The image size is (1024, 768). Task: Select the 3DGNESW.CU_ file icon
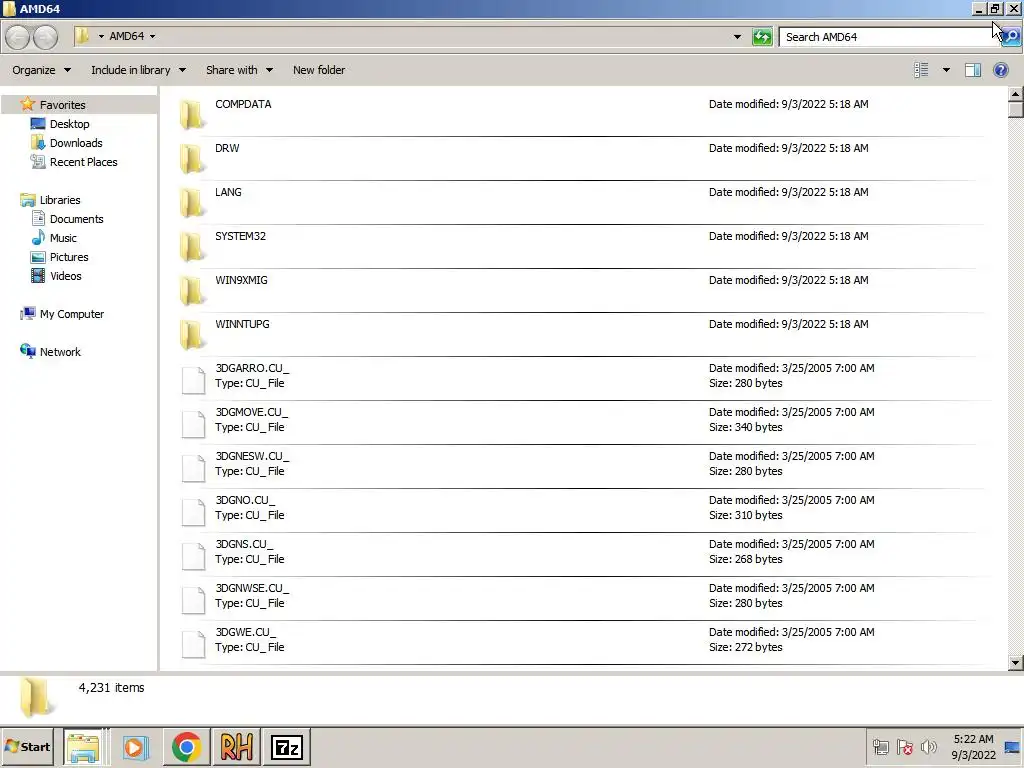pos(193,468)
